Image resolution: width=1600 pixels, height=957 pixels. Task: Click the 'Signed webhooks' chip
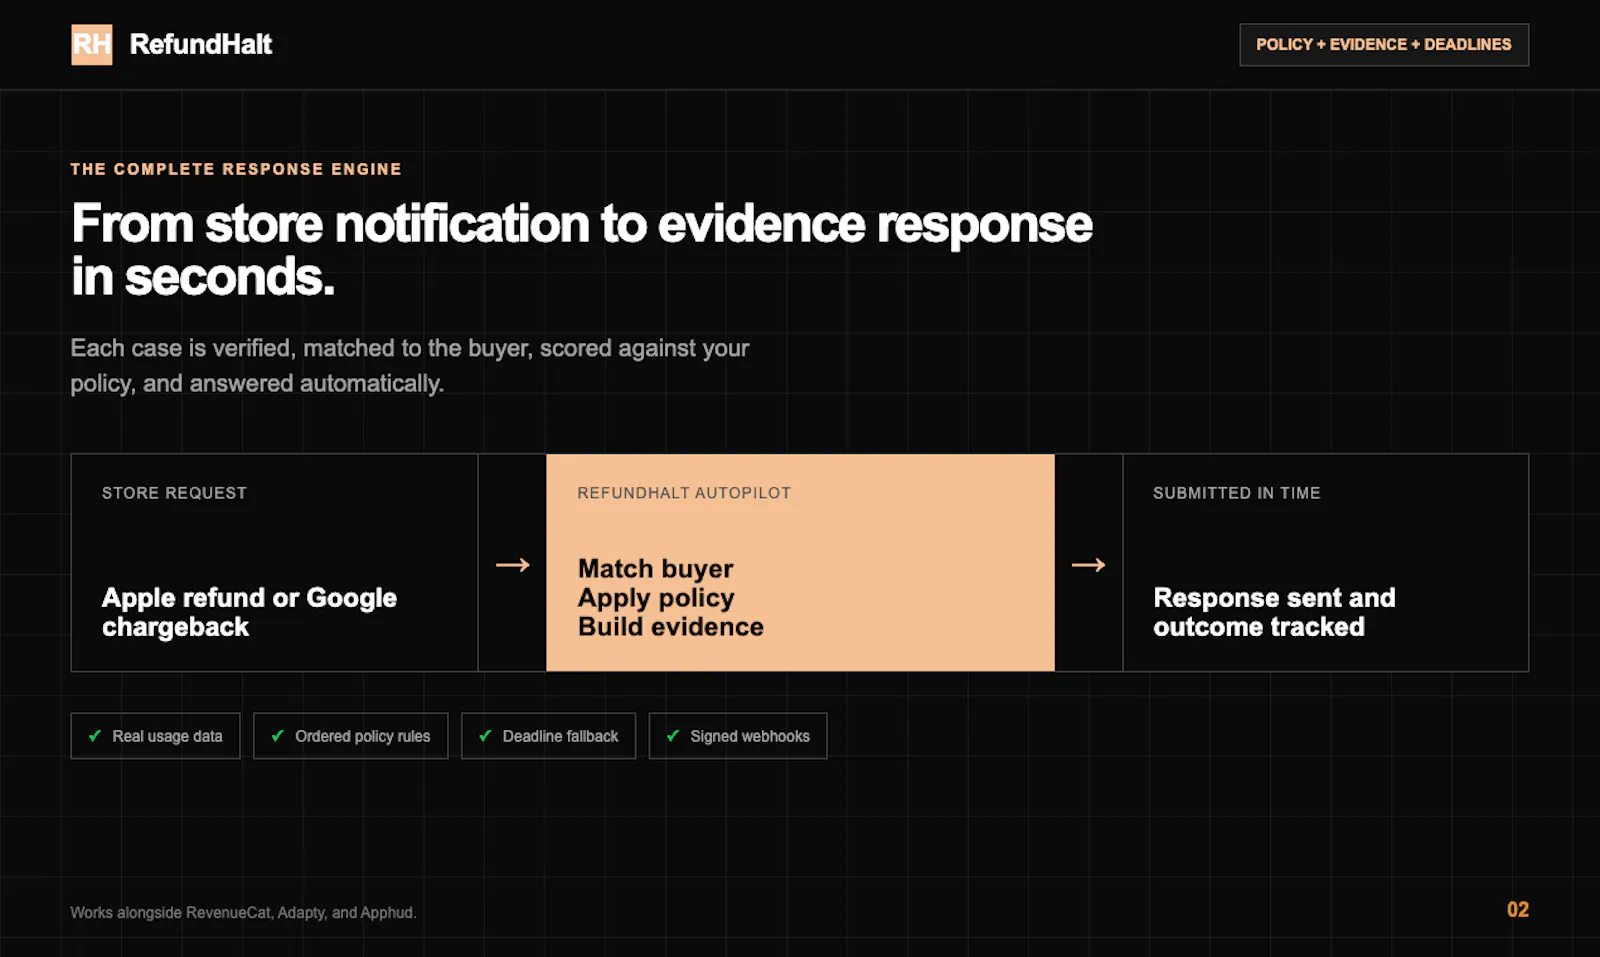click(738, 736)
